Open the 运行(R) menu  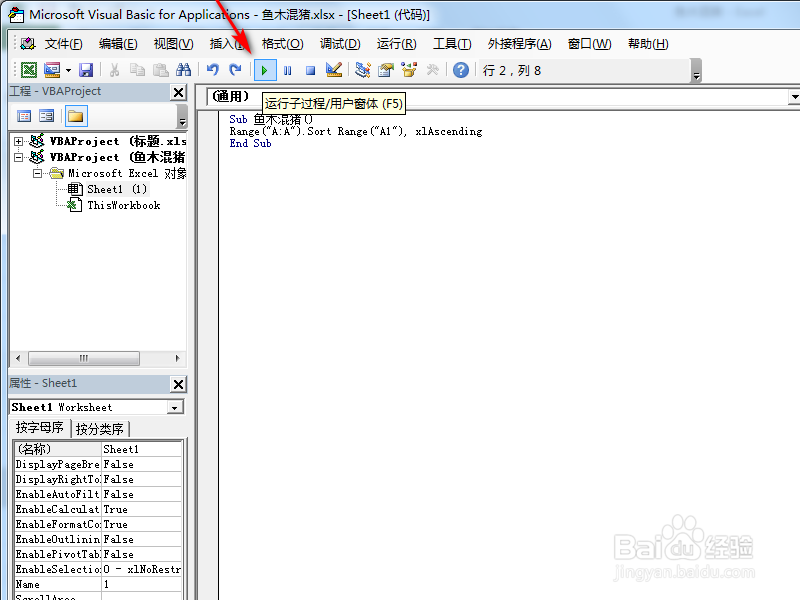click(396, 44)
